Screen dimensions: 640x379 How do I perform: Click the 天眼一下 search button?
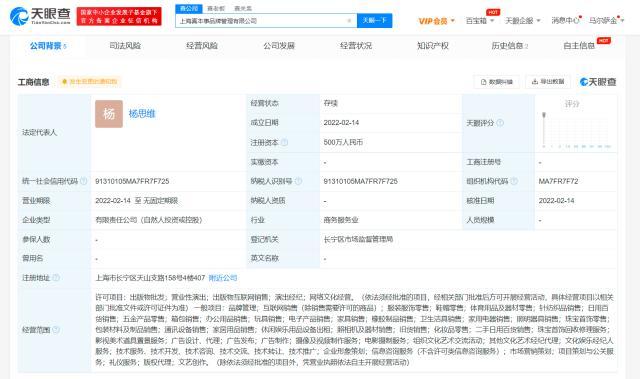374,20
